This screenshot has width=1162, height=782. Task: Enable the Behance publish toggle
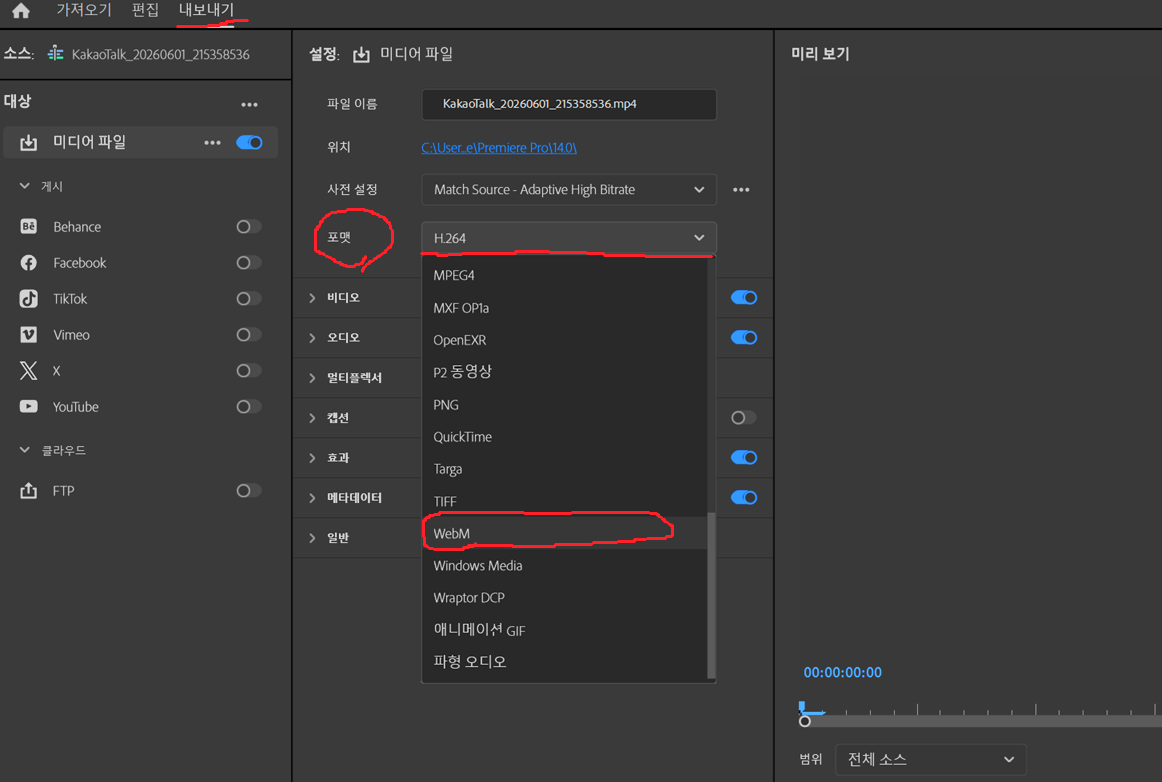[x=248, y=226]
